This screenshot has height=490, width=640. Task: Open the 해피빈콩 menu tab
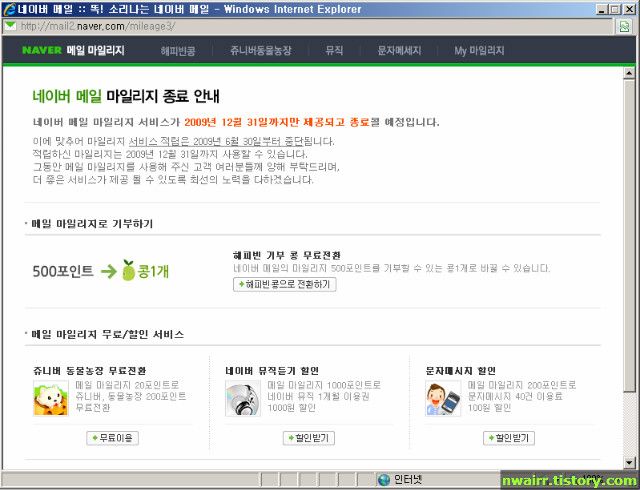click(x=178, y=51)
